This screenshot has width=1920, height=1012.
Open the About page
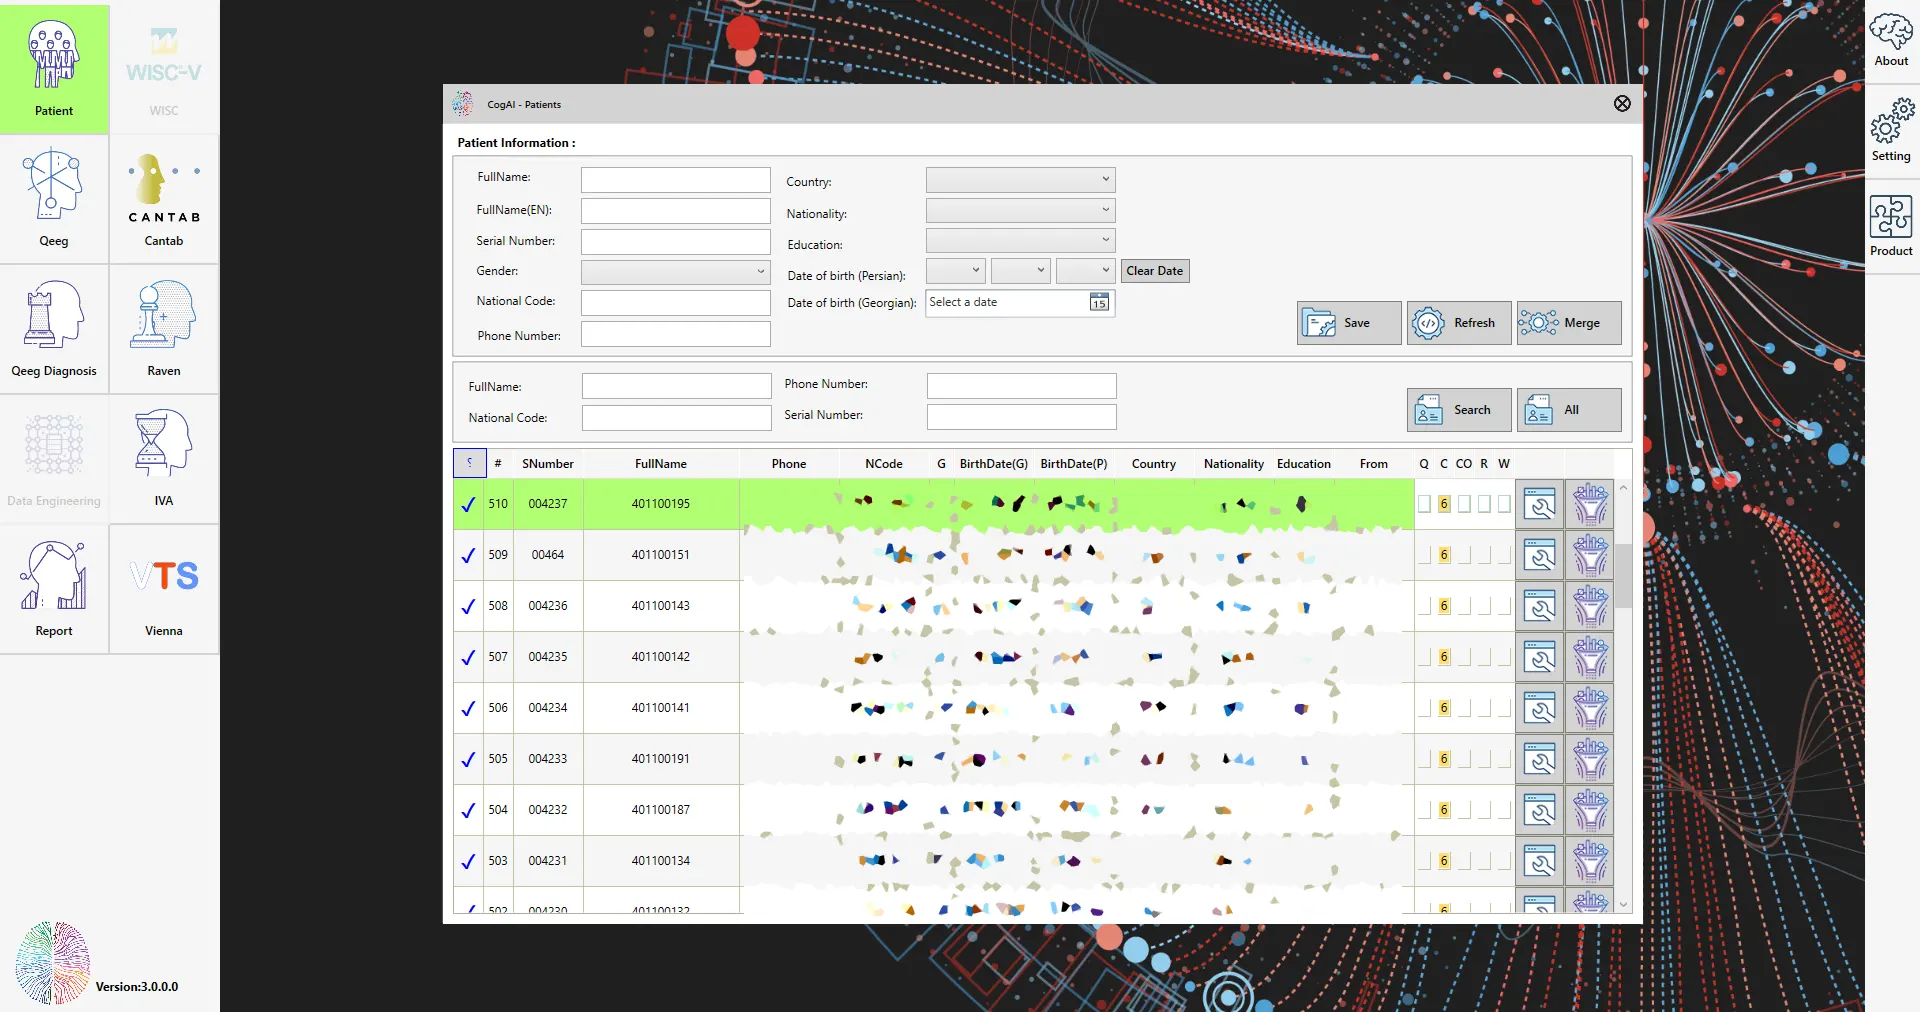tap(1891, 40)
